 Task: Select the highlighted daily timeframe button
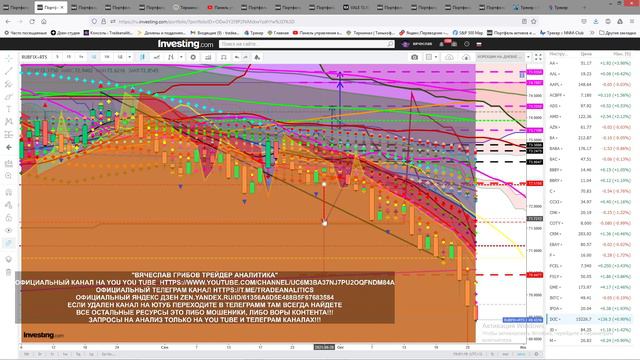tap(94, 57)
